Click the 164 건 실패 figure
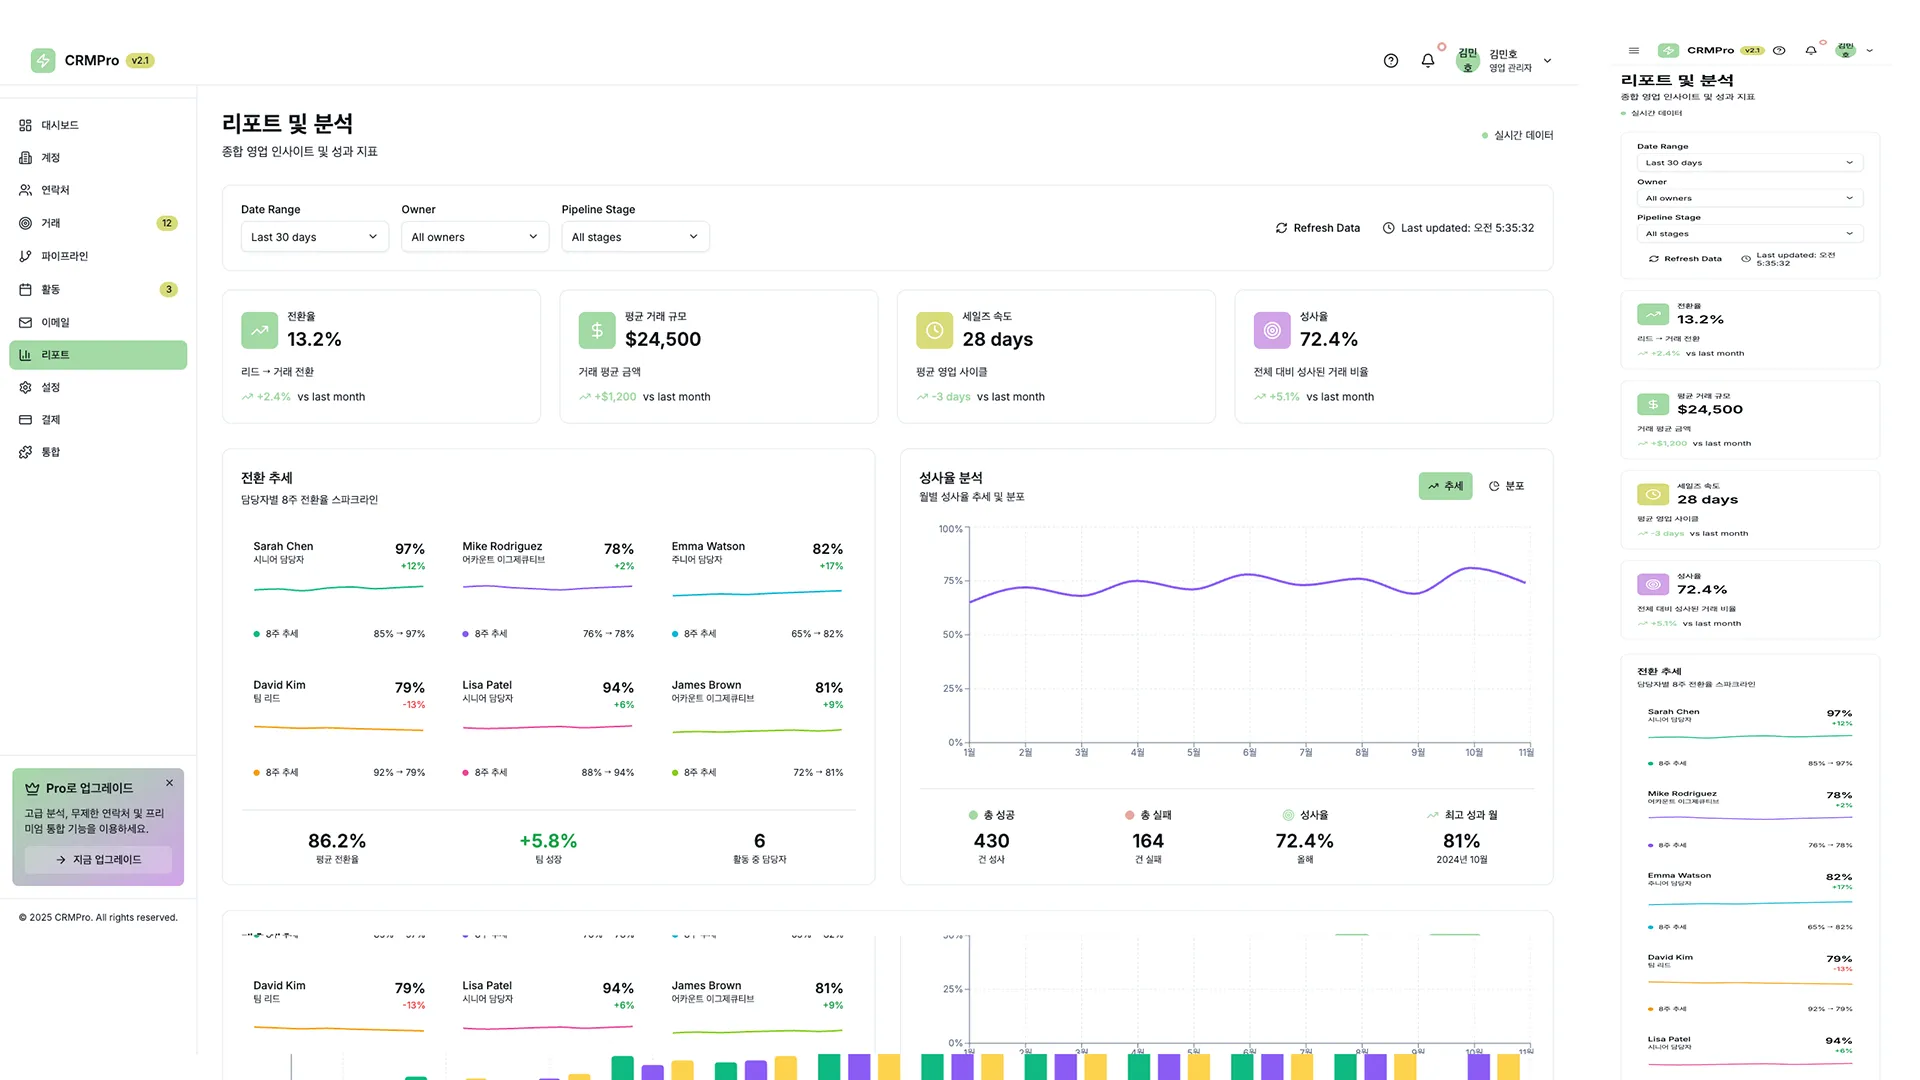 (x=1148, y=841)
